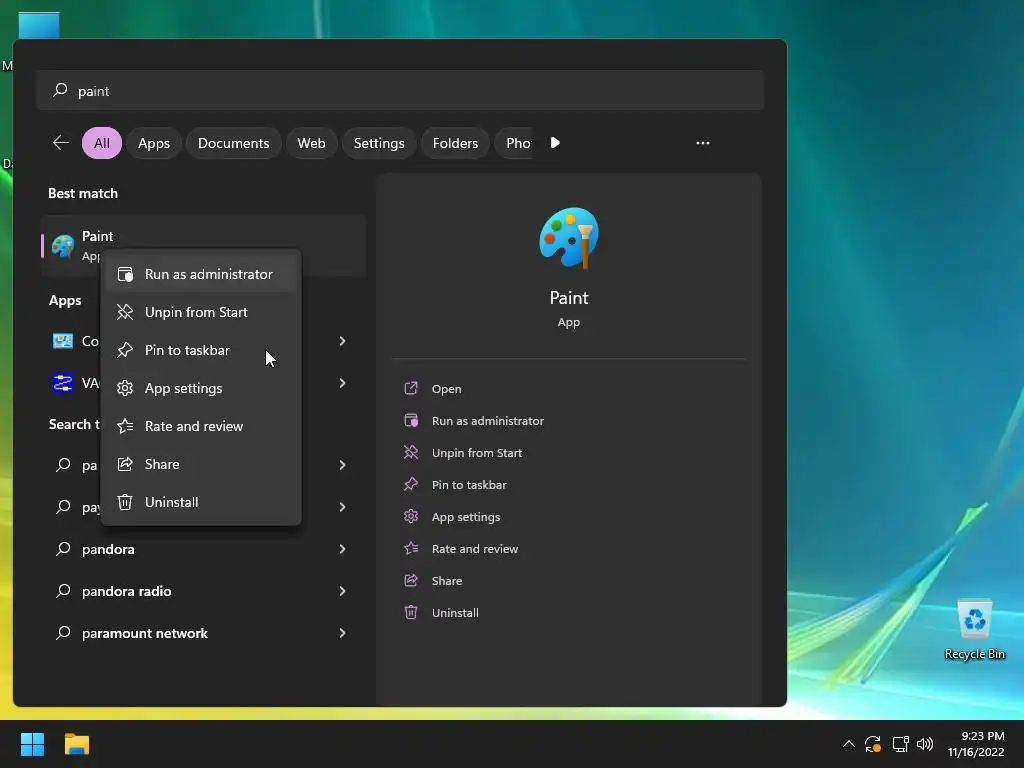Click the Control Panel result icon under Apps
Viewport: 1024px width, 768px height.
click(x=63, y=341)
